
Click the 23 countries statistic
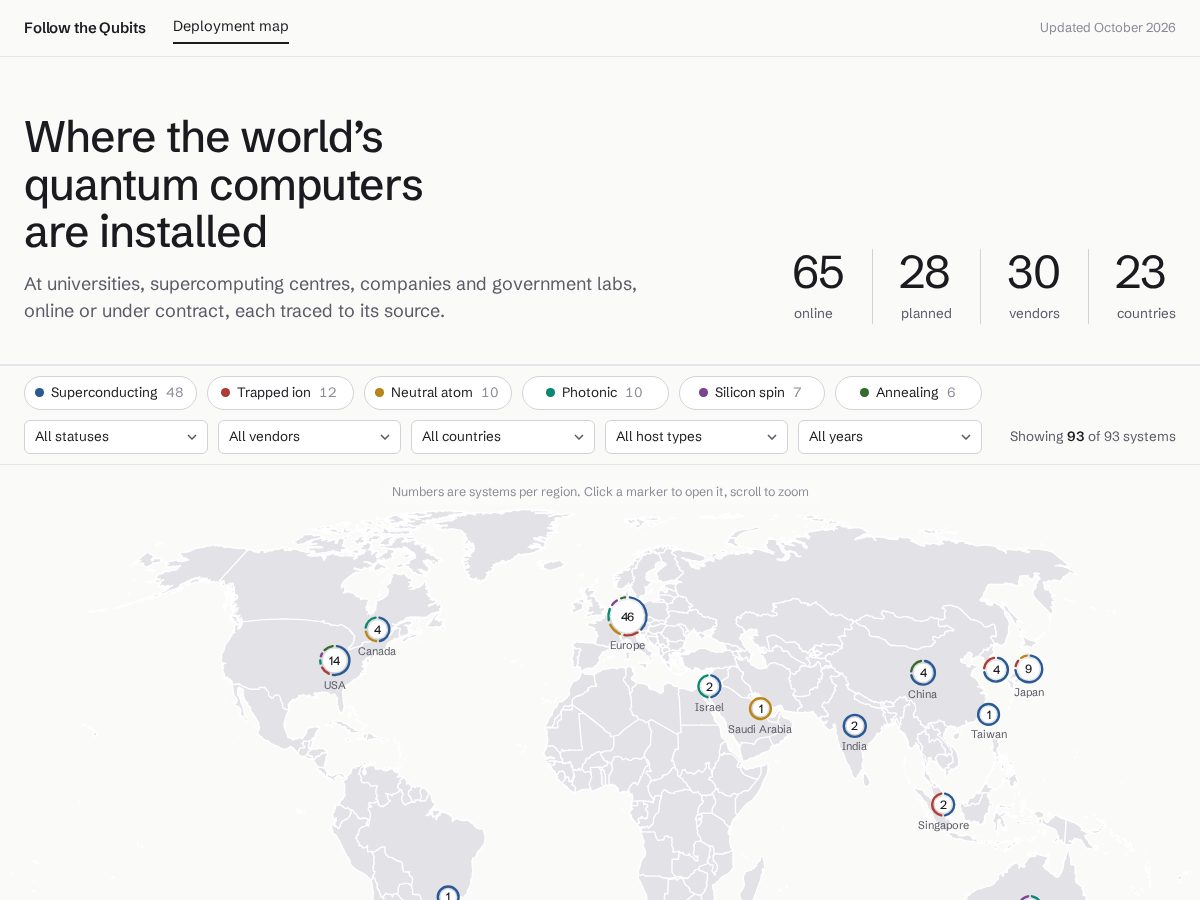(1145, 286)
